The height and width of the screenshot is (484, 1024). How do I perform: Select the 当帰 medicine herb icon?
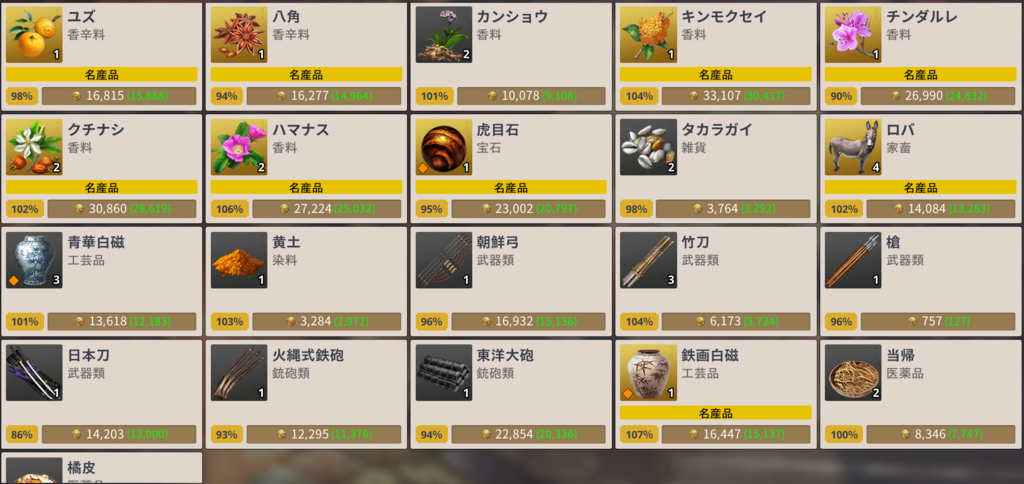tap(853, 372)
